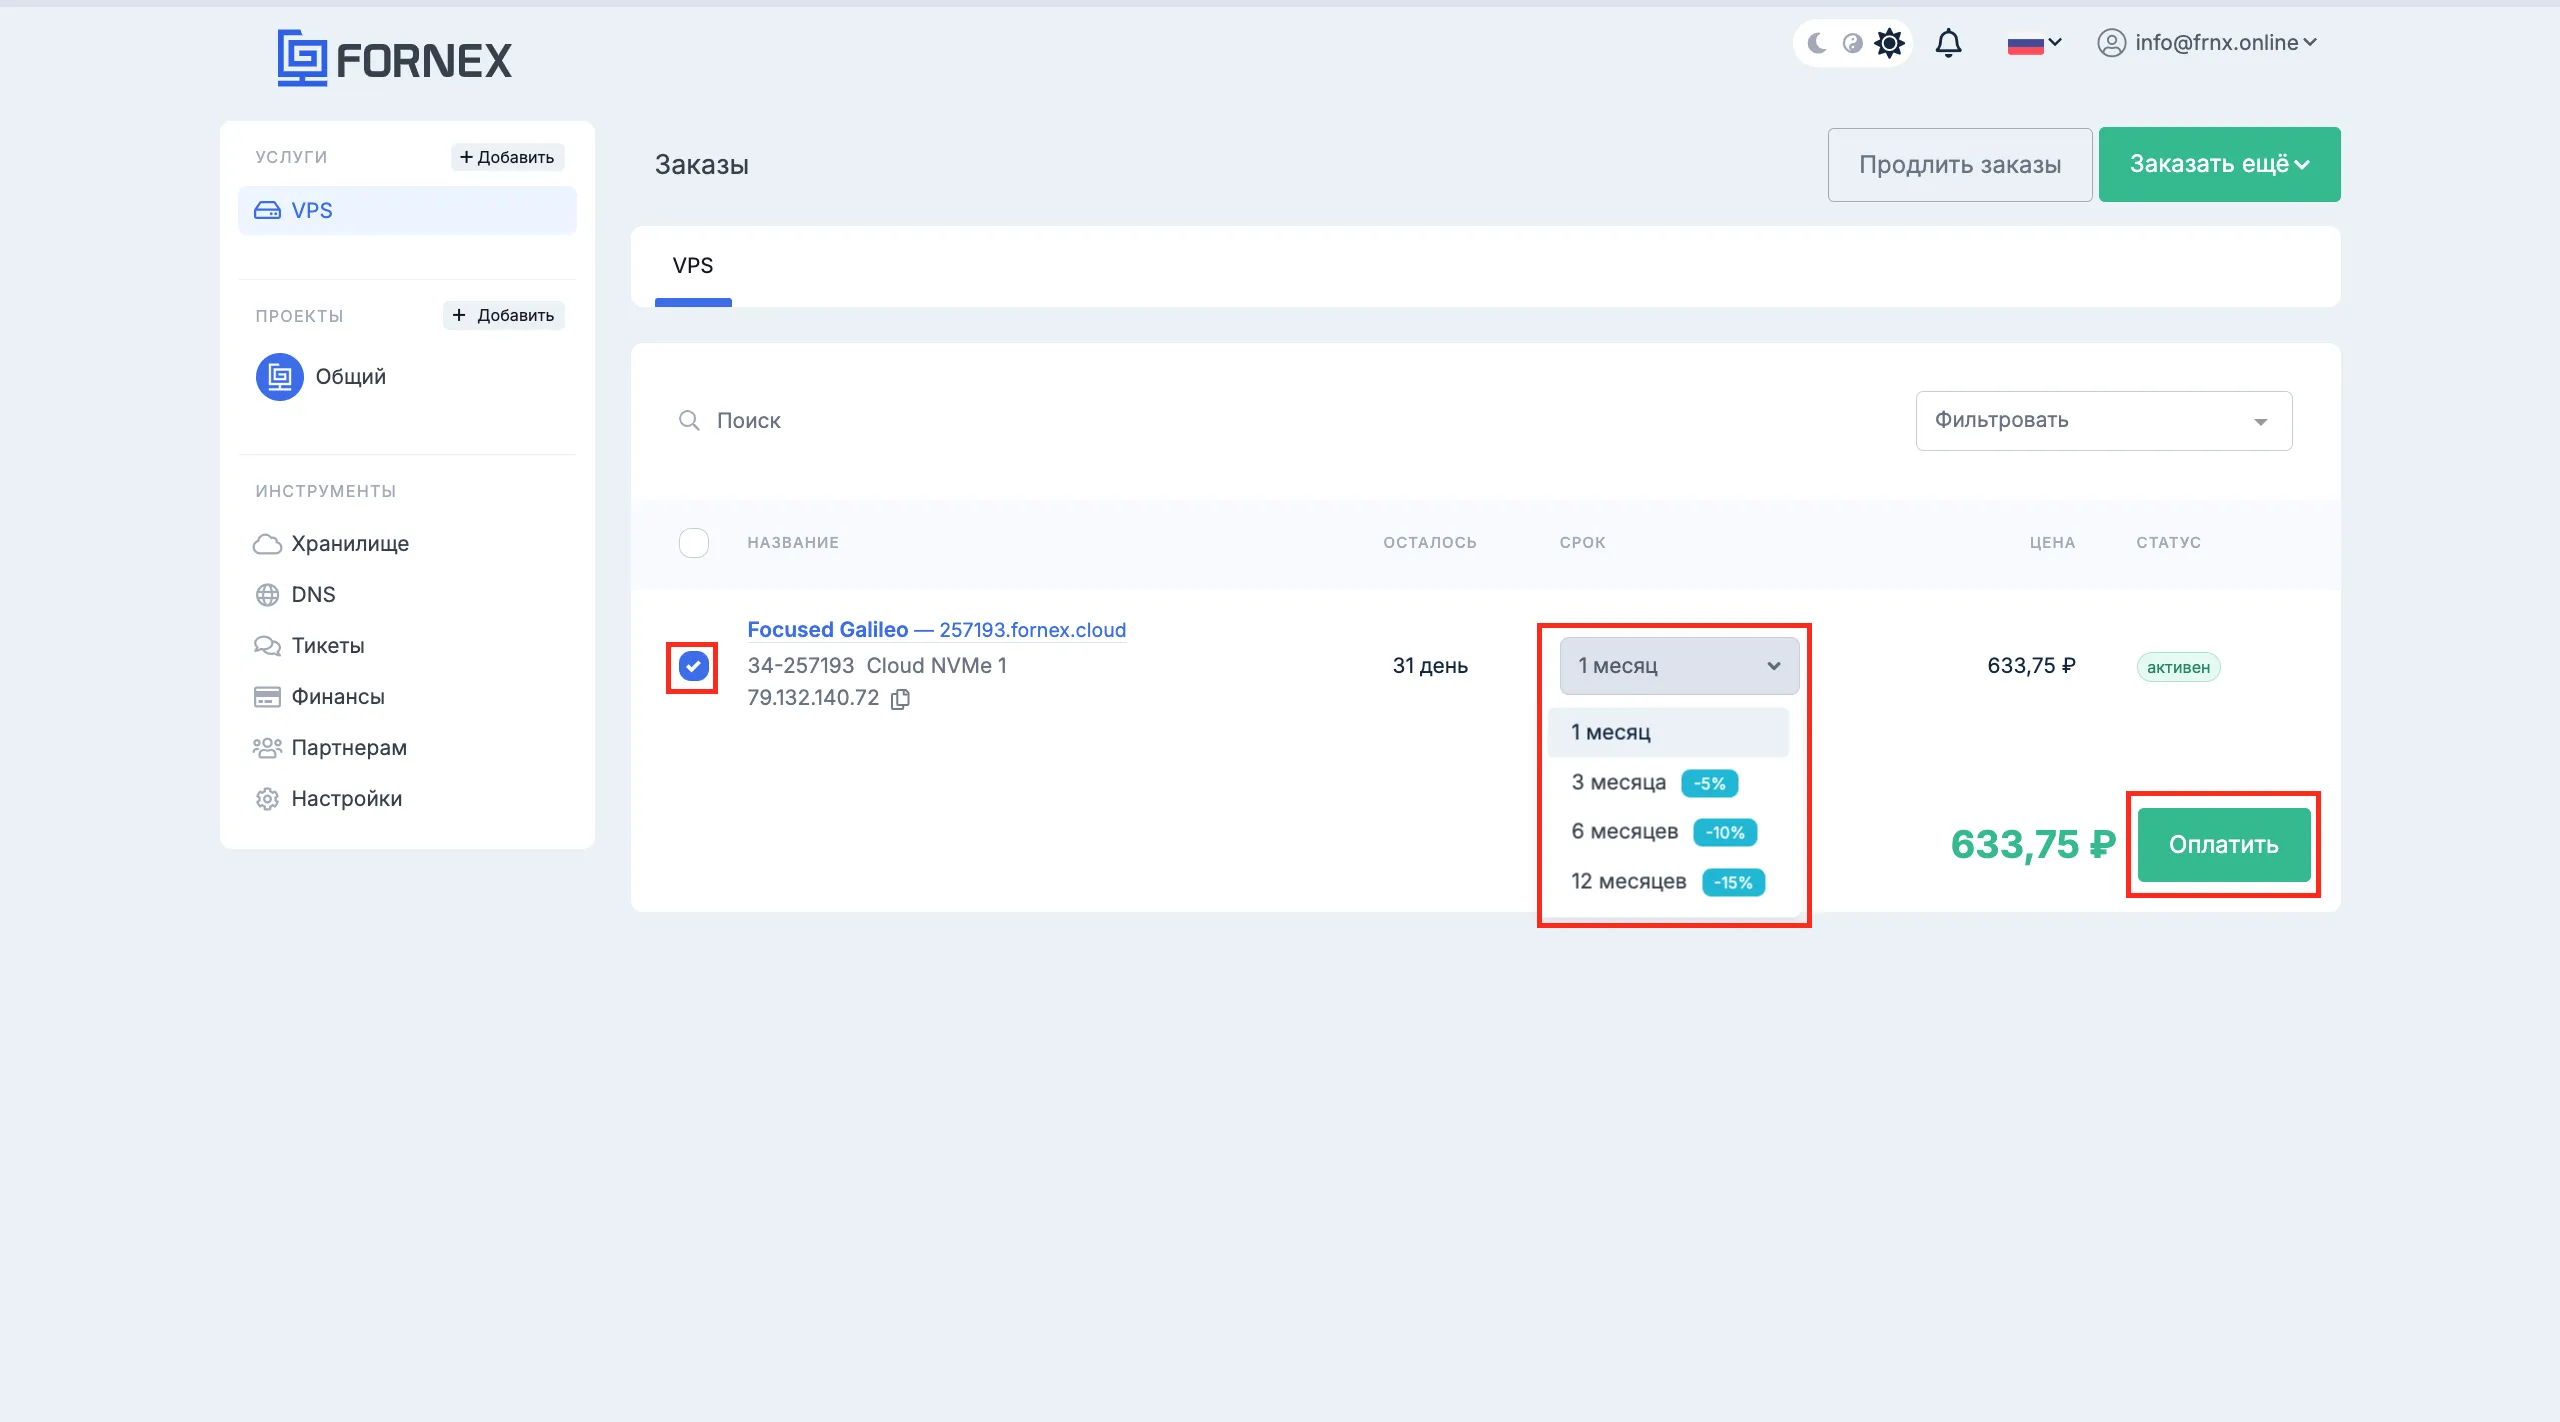Screen dimensions: 2560x1422
Task: Open the language flag dropdown
Action: 2034,43
